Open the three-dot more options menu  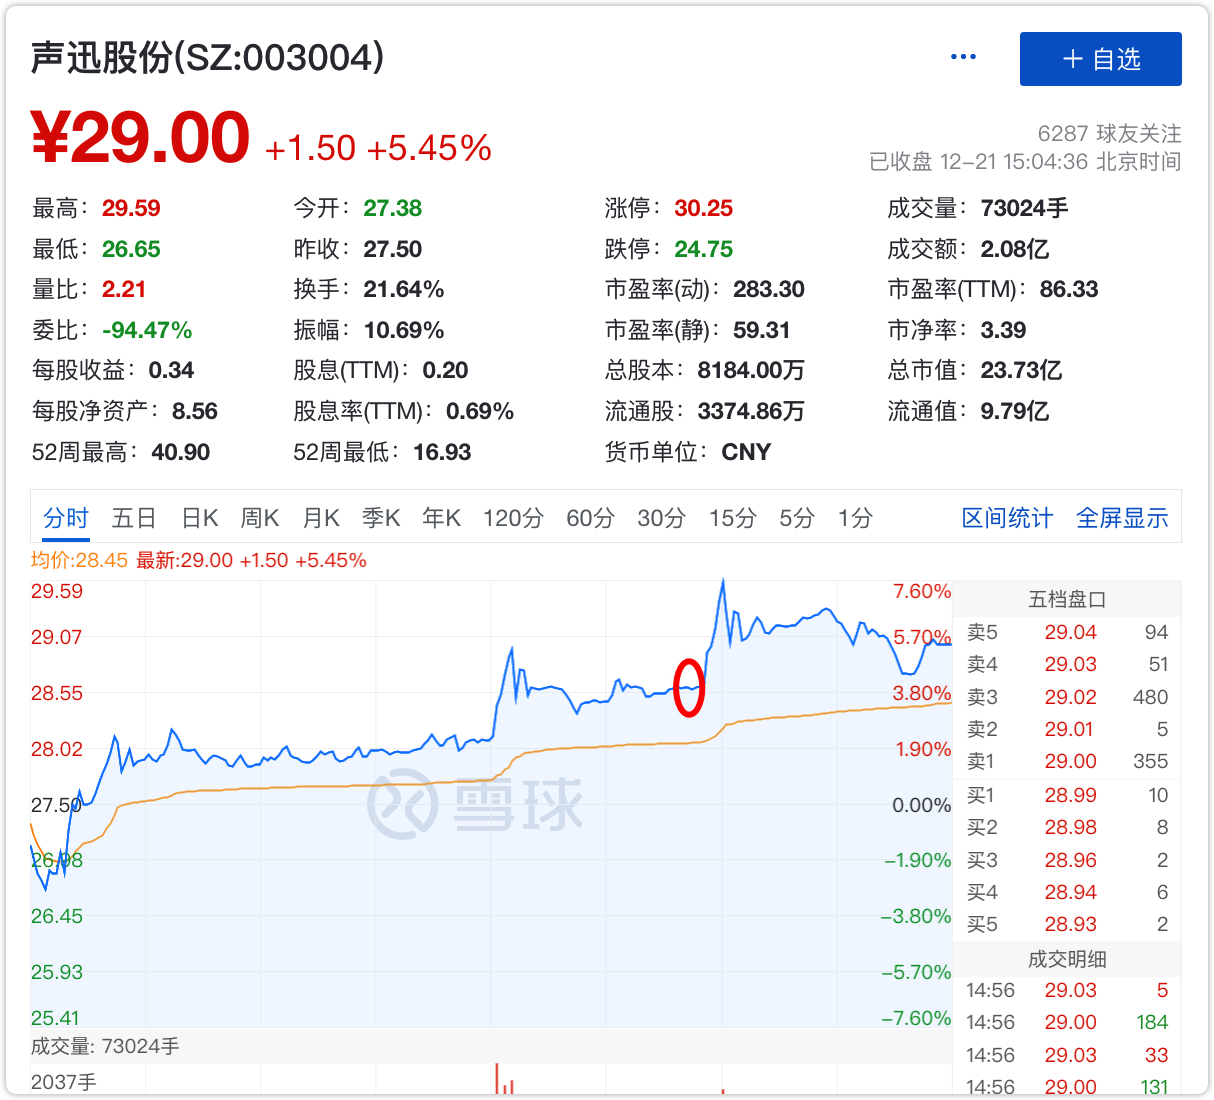pos(963,57)
